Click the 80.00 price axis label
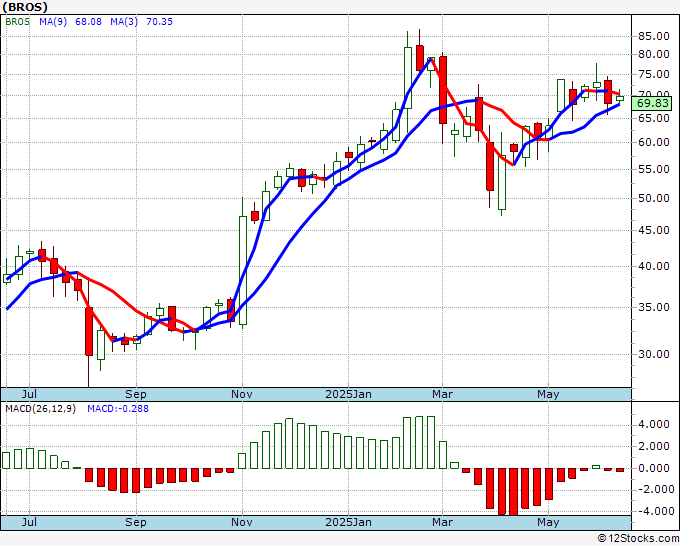The image size is (680, 546). 654,55
